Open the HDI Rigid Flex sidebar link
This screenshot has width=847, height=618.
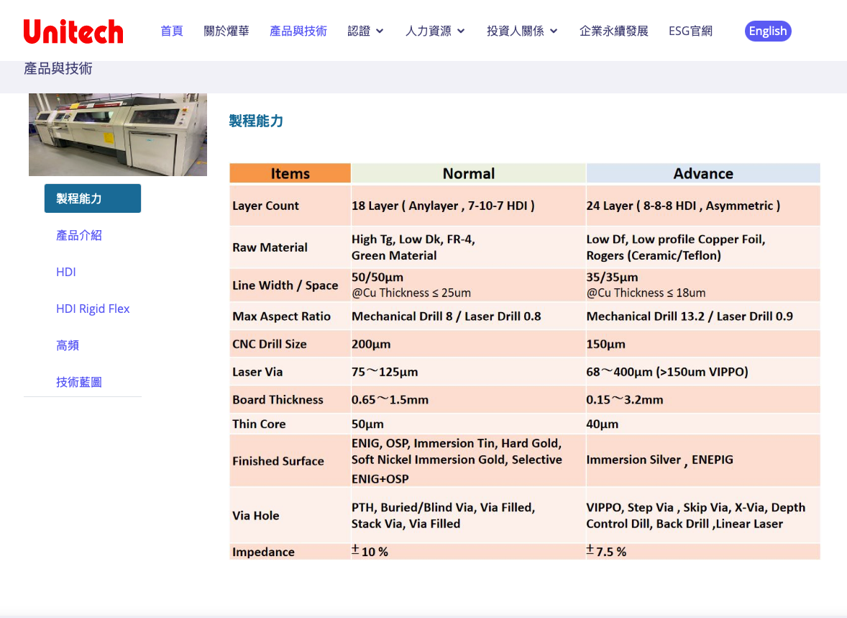click(93, 308)
